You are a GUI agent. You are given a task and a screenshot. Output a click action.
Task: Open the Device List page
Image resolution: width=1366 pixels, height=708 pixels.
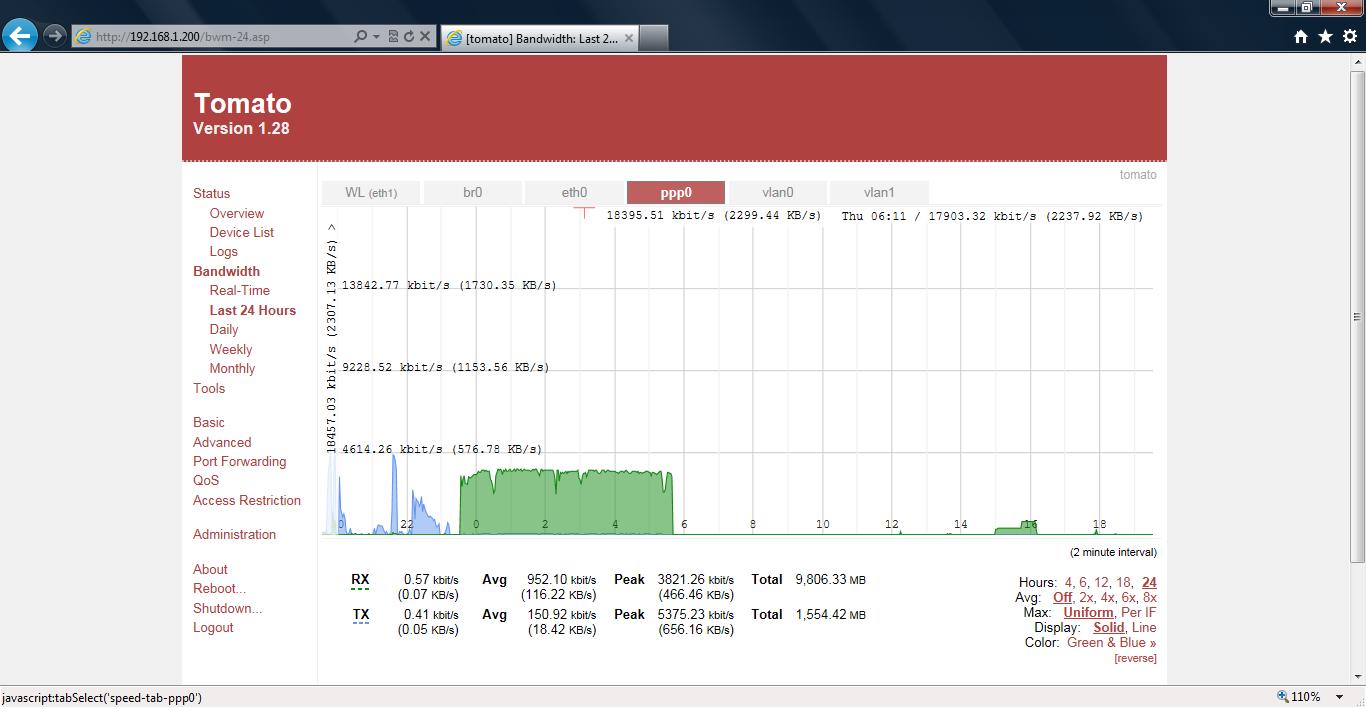click(241, 232)
